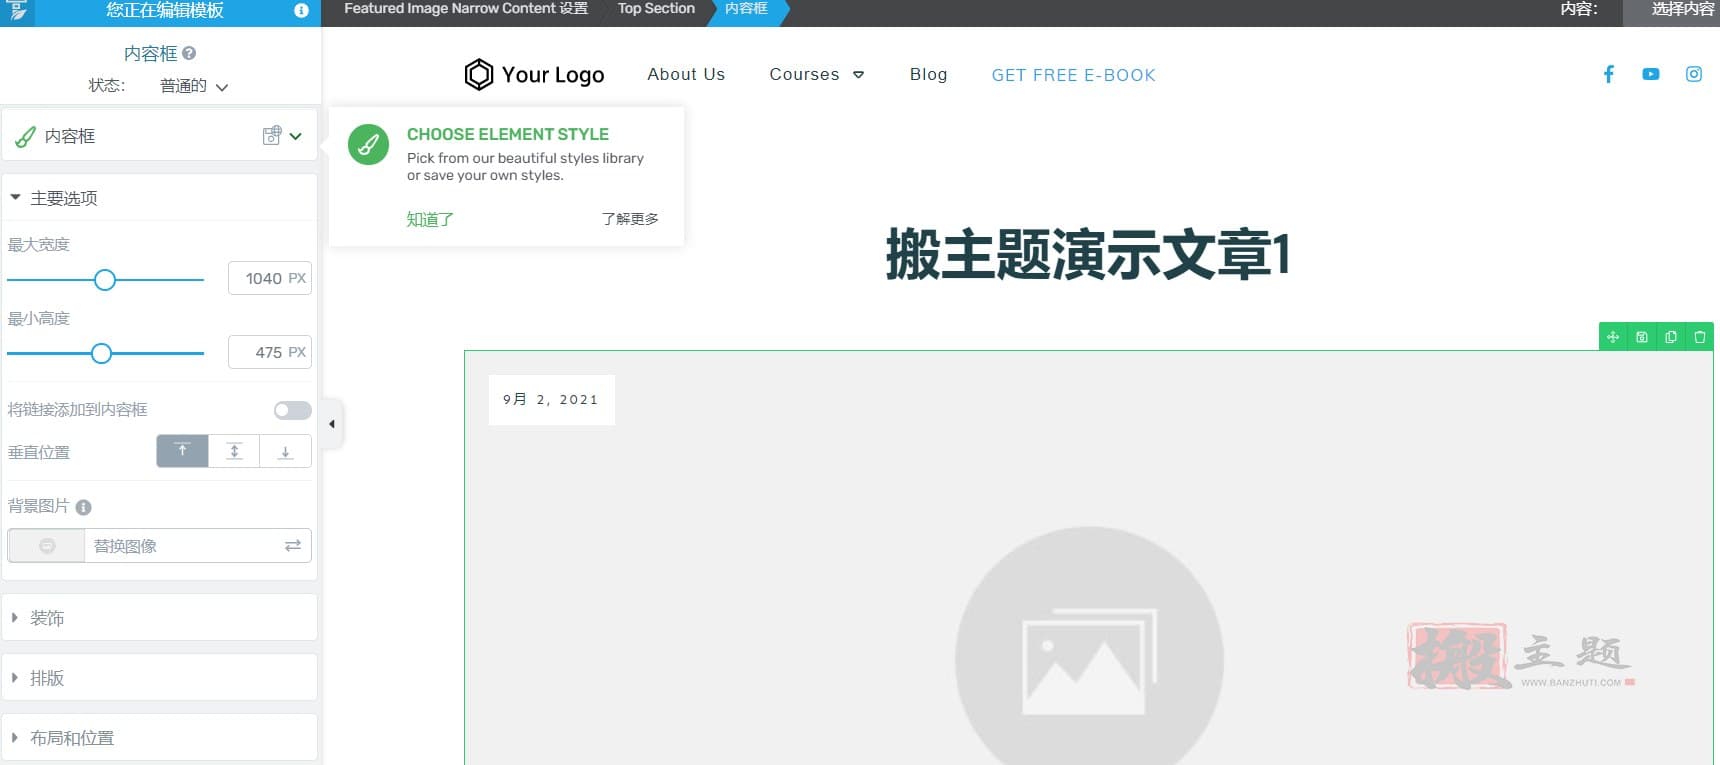Change the PX unit for 最小高度
The height and width of the screenshot is (765, 1720).
(x=297, y=353)
